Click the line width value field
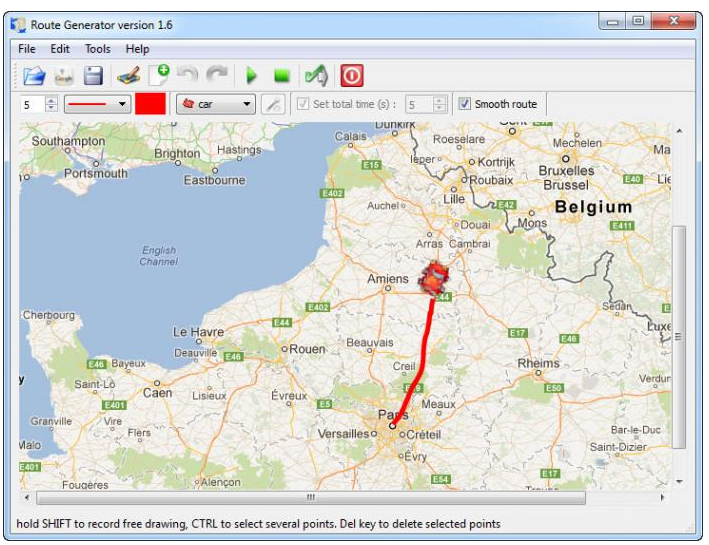The height and width of the screenshot is (545, 709). pyautogui.click(x=33, y=105)
